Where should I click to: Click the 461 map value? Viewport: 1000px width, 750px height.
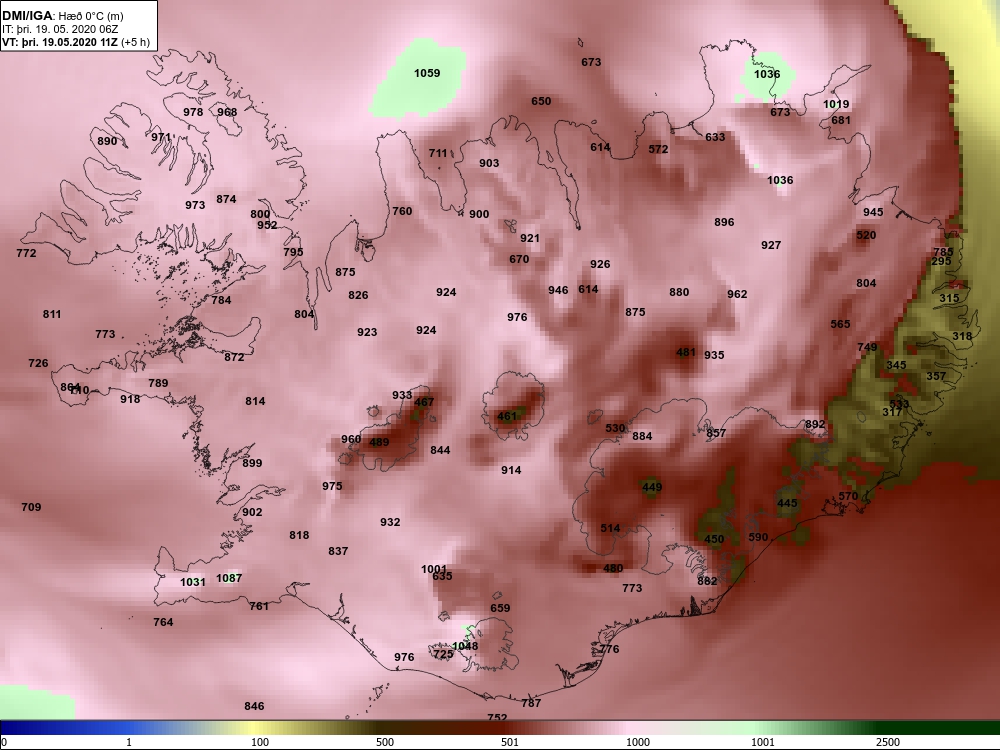point(507,416)
